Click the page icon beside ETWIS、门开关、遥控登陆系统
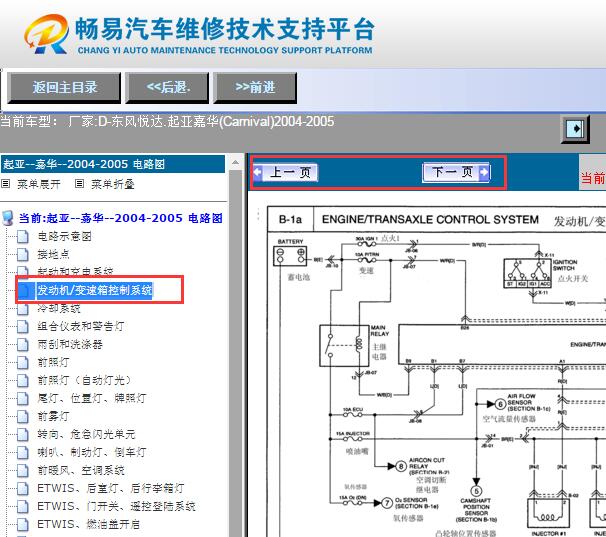 (x=23, y=506)
